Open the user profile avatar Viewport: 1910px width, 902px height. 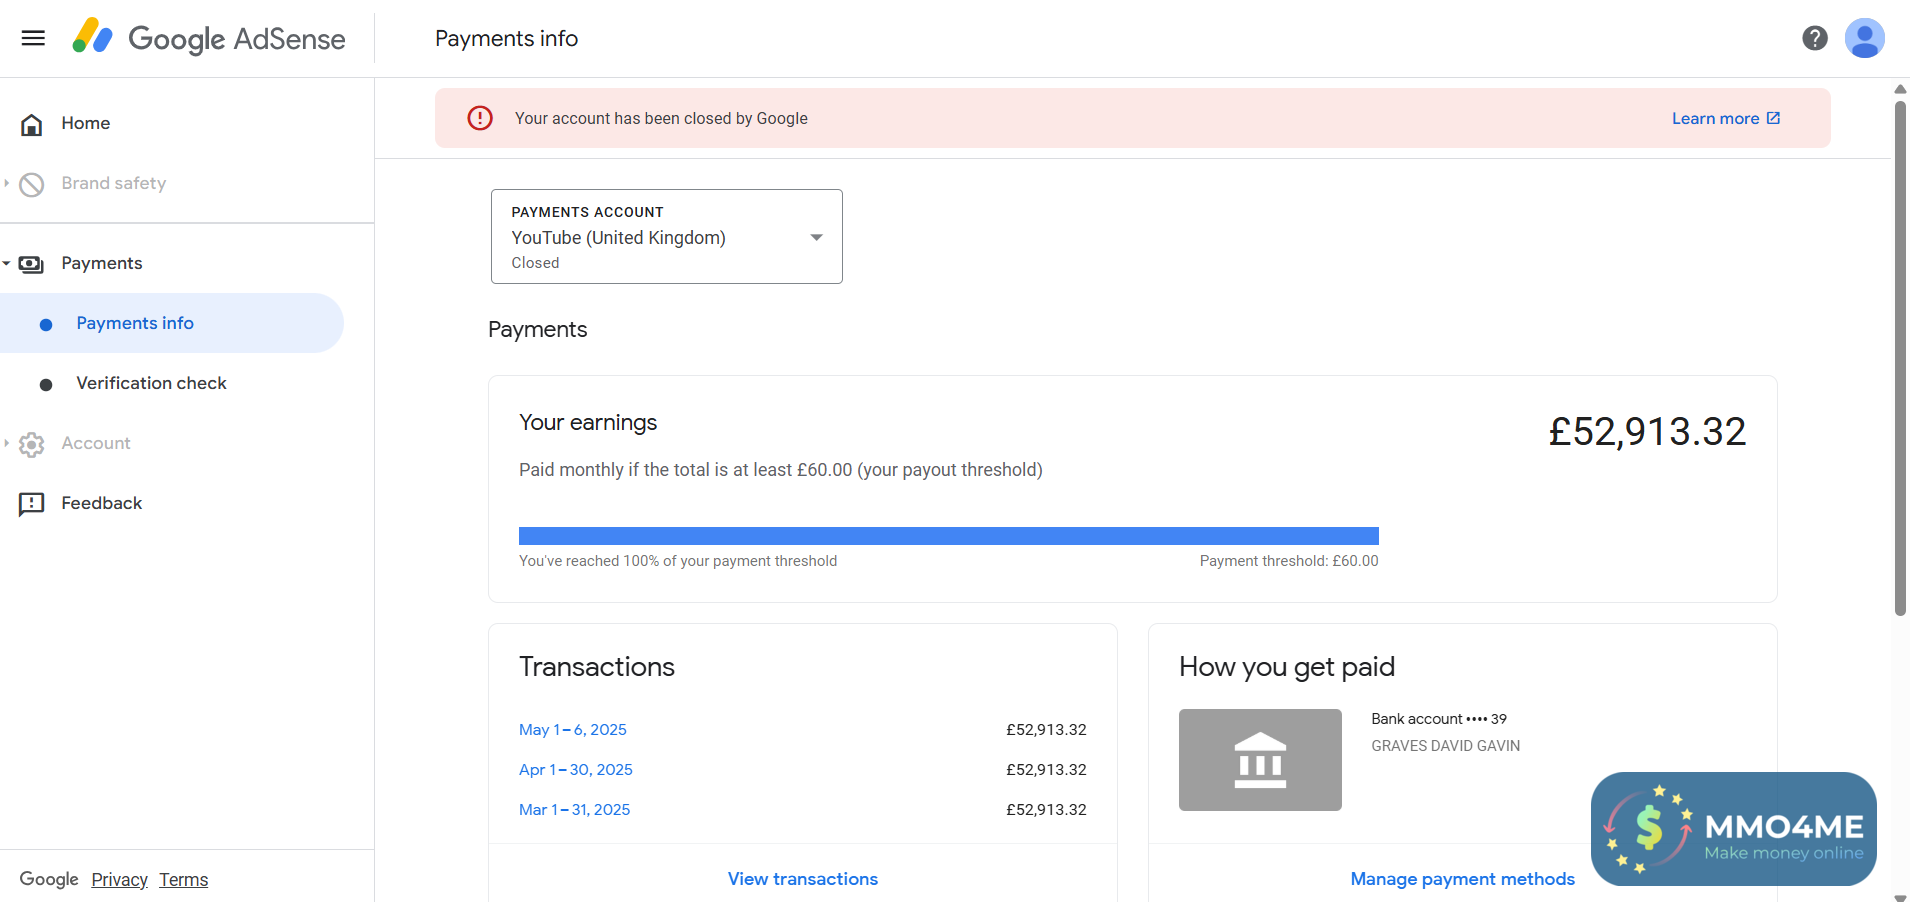(1864, 38)
